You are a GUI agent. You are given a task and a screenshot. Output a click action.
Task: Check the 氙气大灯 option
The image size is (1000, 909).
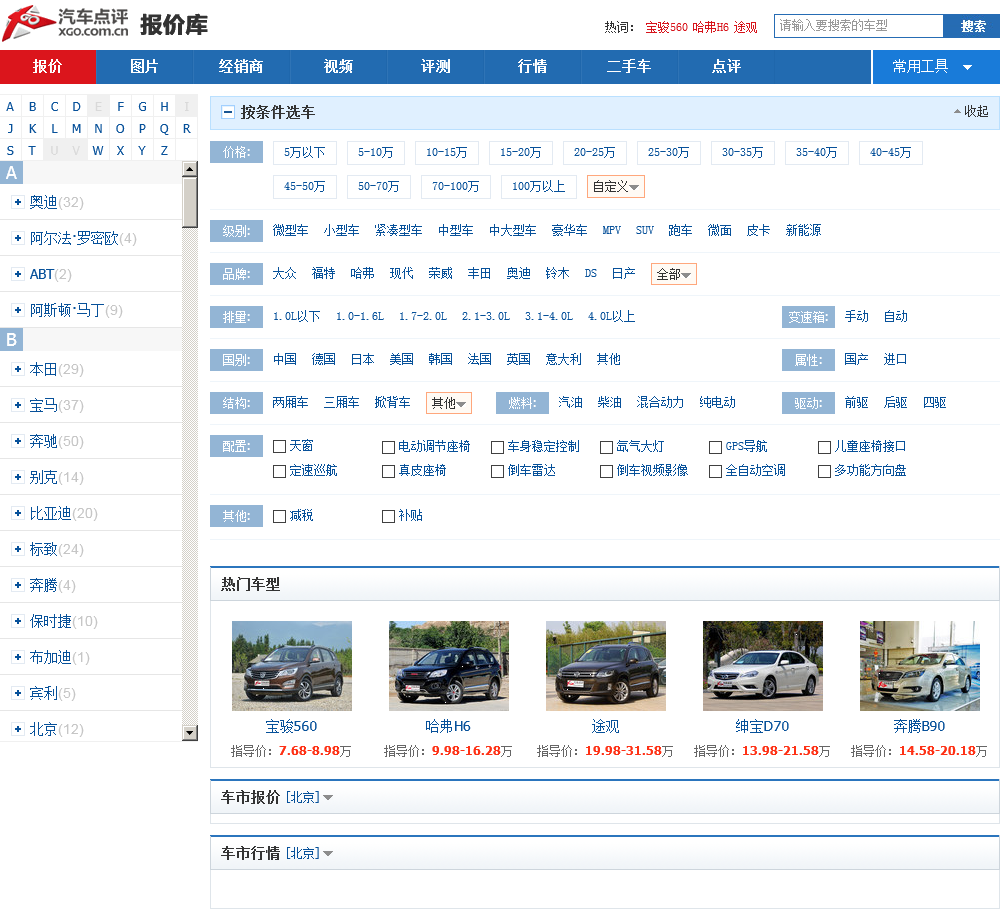click(606, 447)
